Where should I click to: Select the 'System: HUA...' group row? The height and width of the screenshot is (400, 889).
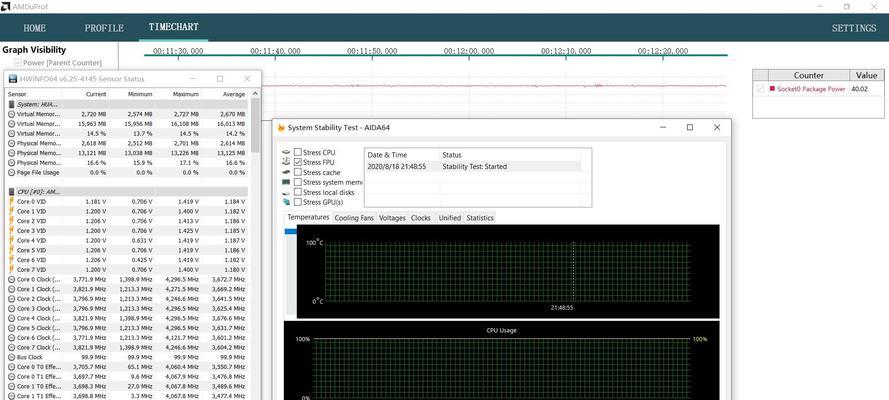pyautogui.click(x=128, y=104)
